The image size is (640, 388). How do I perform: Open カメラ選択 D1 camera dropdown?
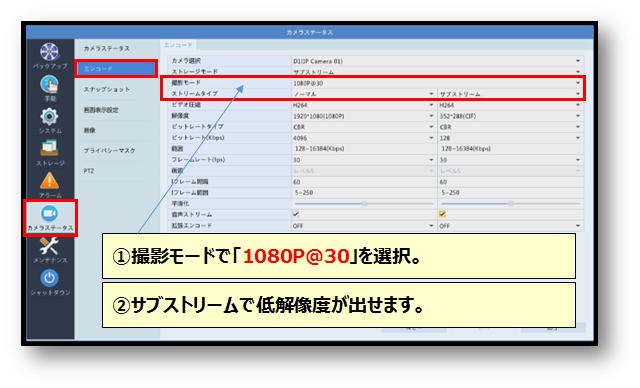click(x=437, y=61)
